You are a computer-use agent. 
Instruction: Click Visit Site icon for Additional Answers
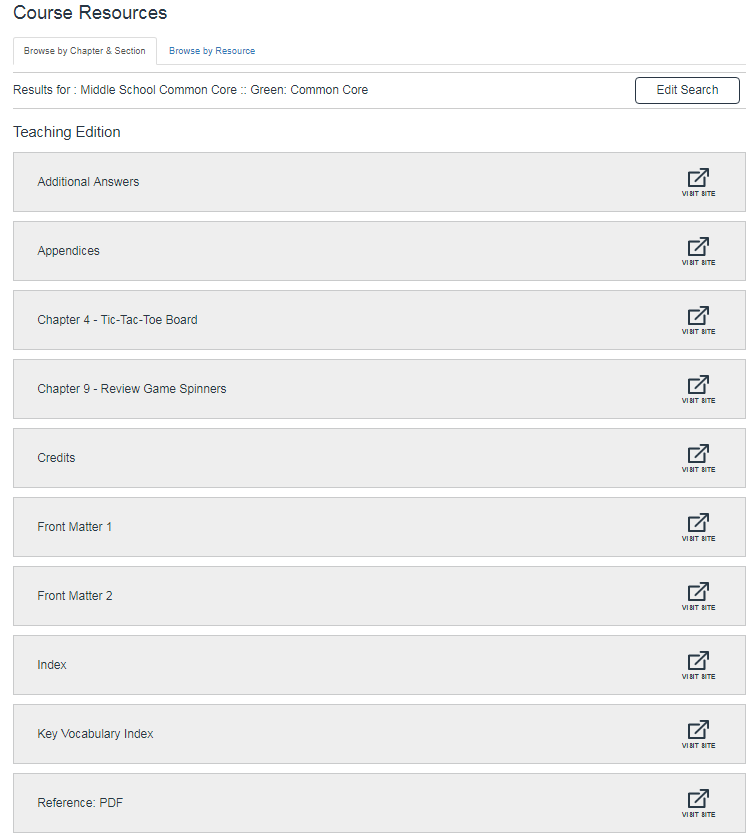(x=698, y=181)
